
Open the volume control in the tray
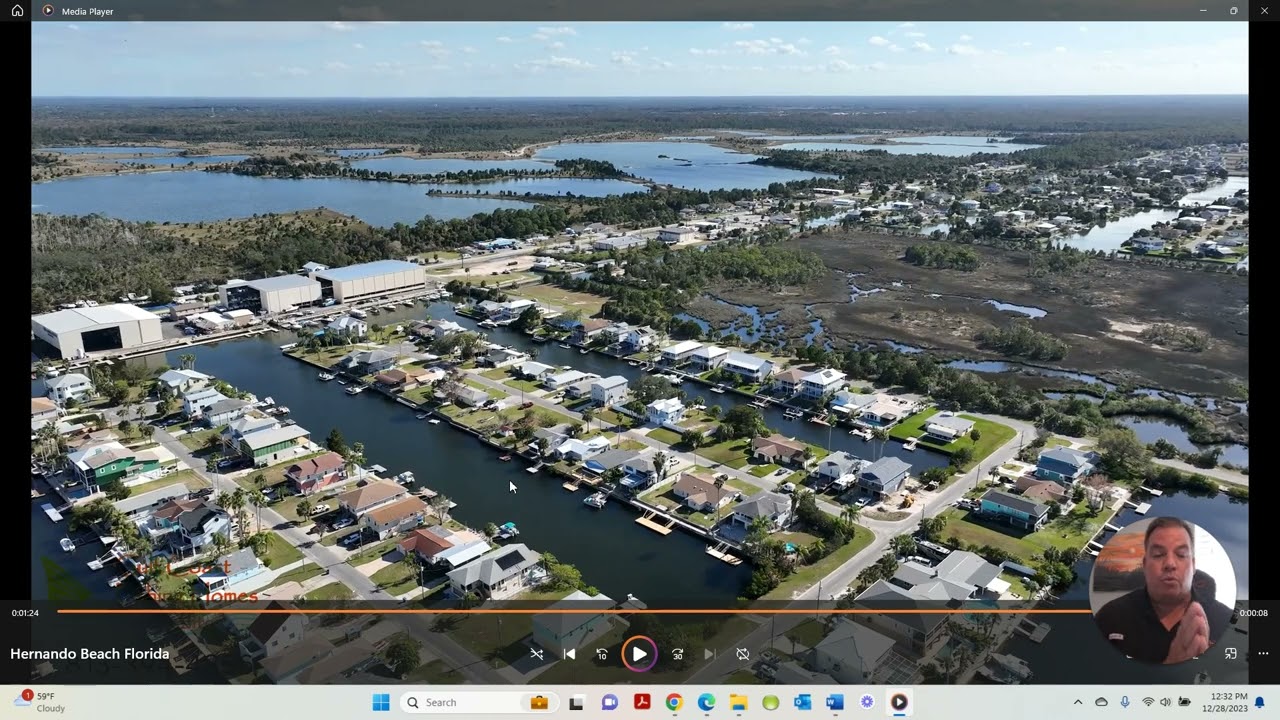(x=1166, y=702)
